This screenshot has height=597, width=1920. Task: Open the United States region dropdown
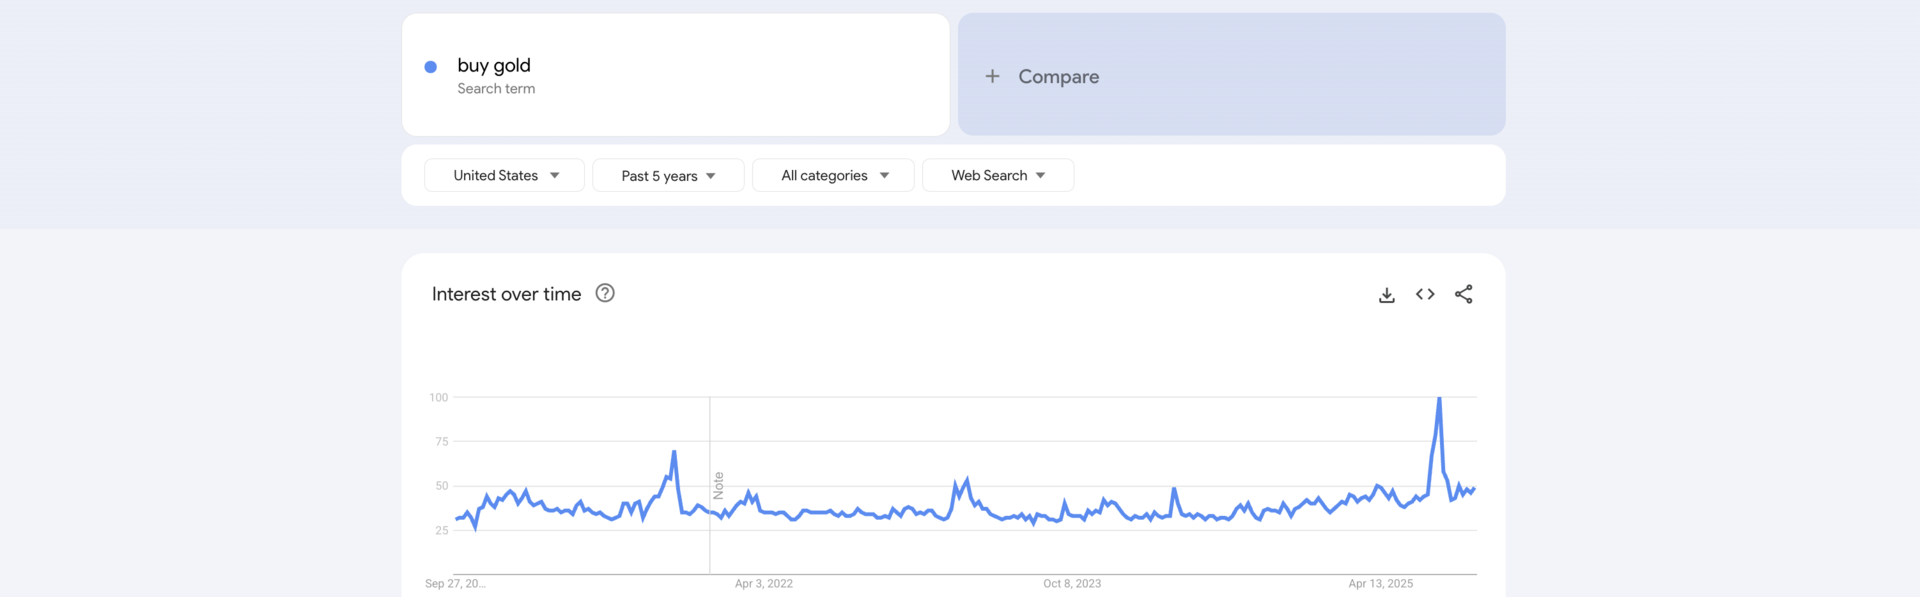503,175
